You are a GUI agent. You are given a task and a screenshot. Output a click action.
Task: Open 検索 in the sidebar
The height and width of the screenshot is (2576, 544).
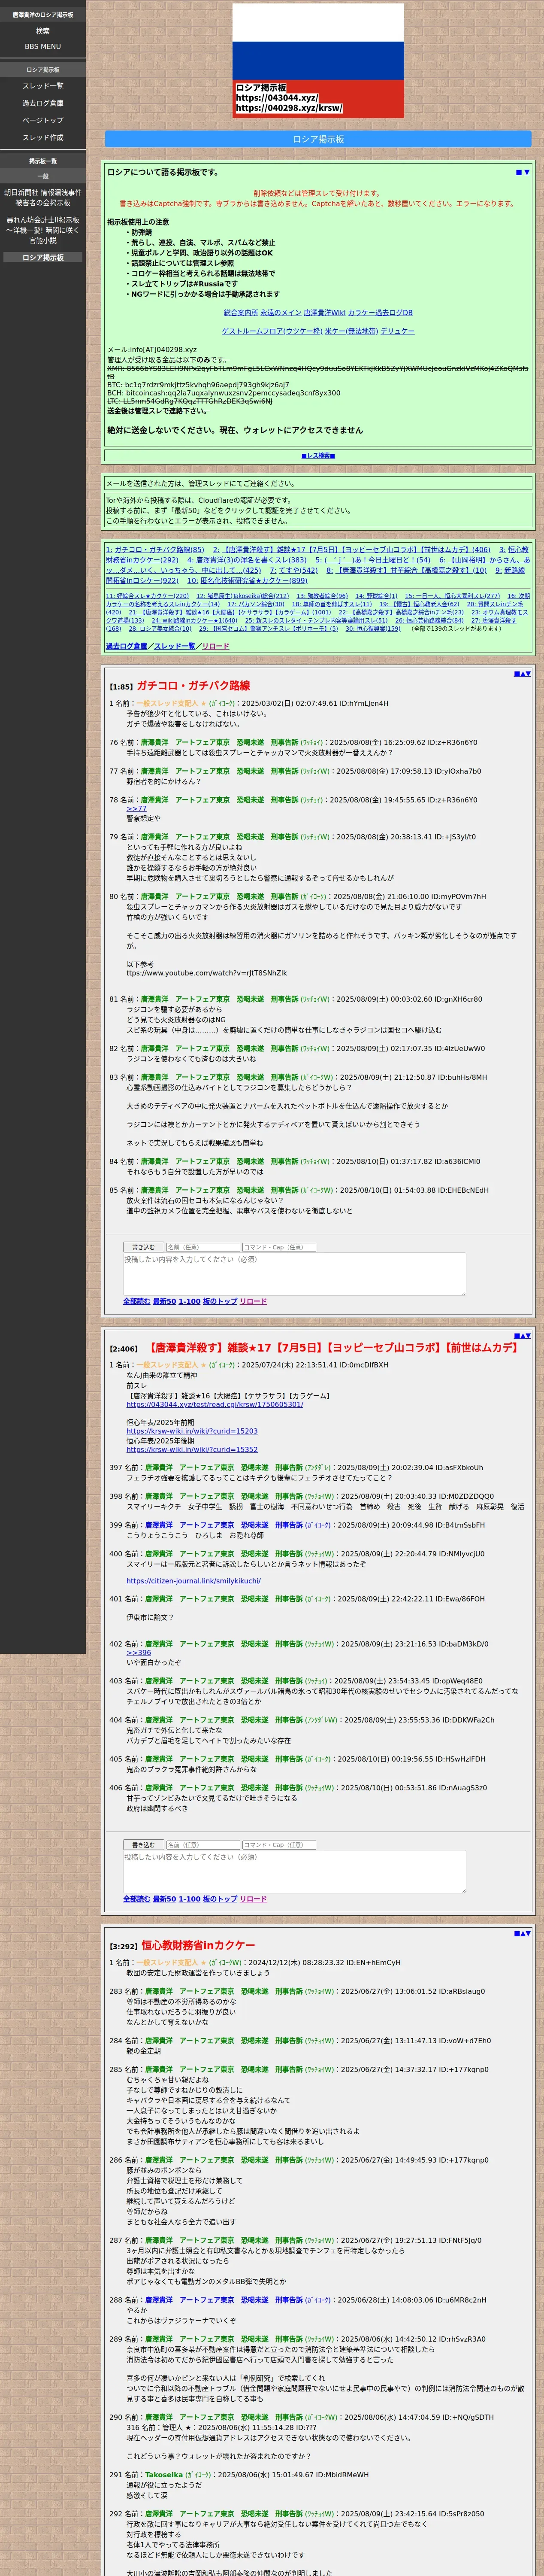click(43, 31)
